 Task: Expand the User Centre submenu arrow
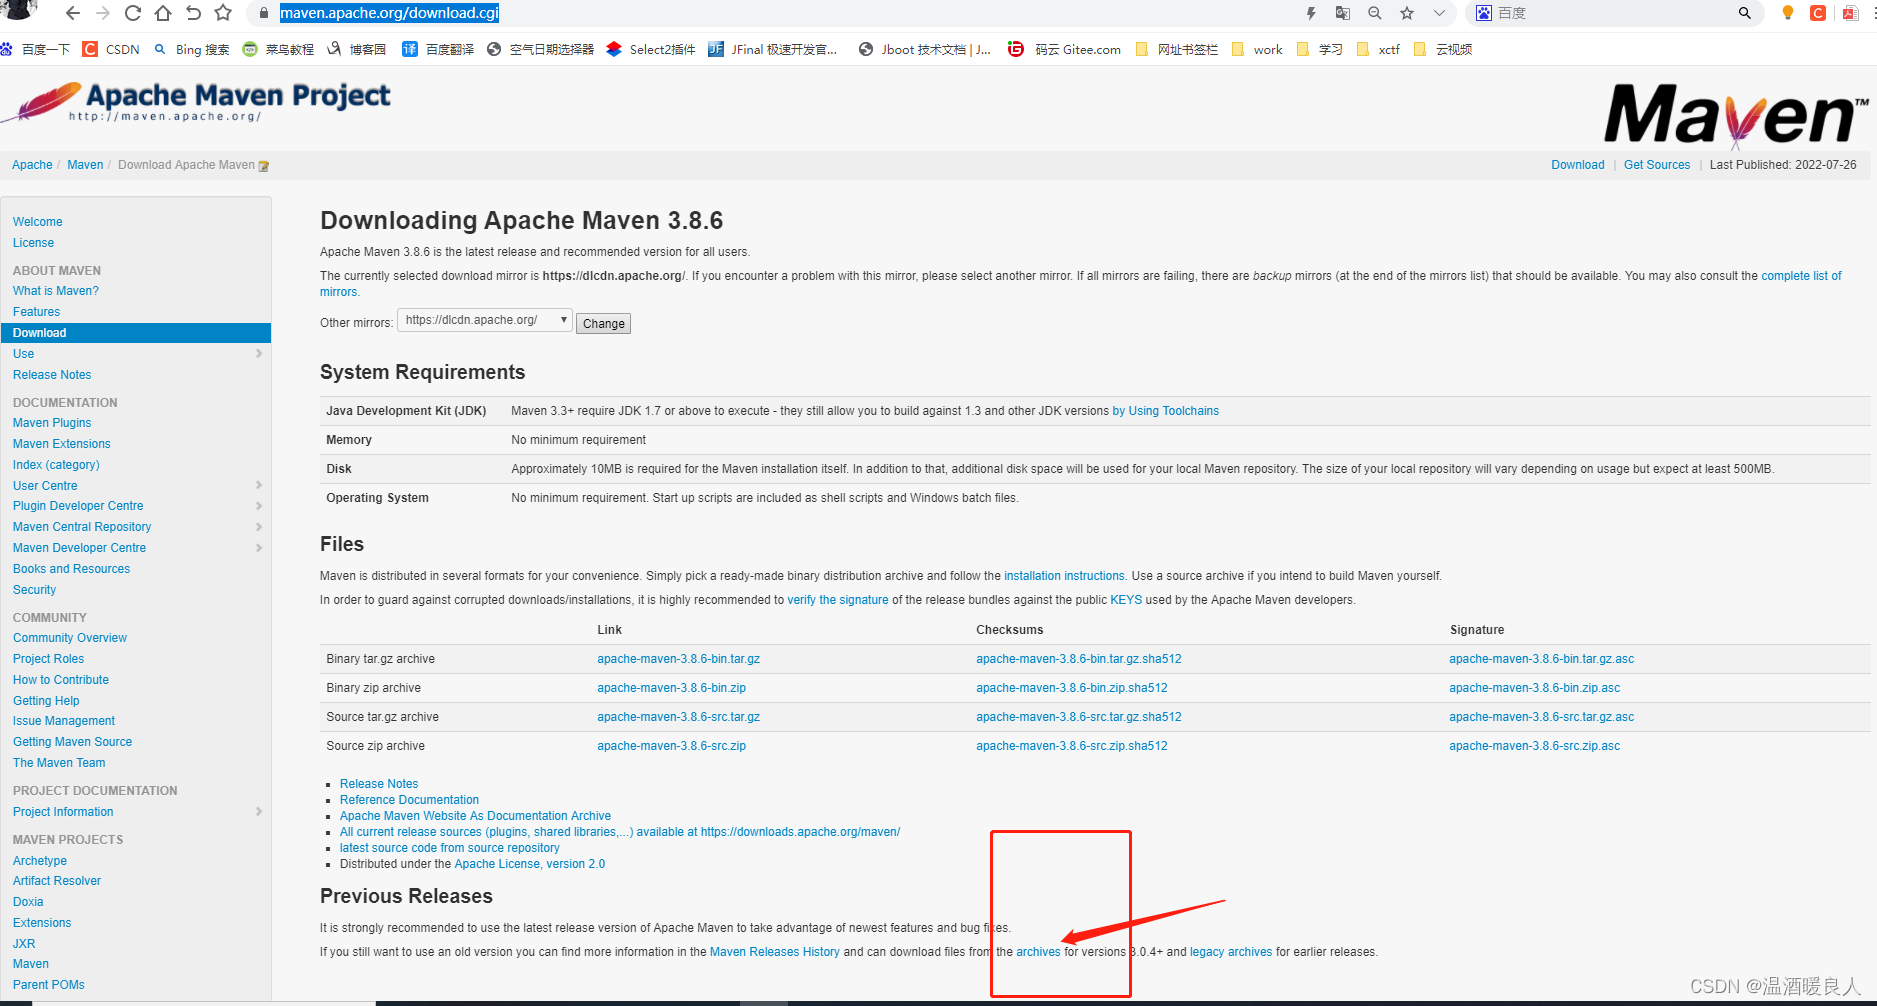pyautogui.click(x=259, y=485)
